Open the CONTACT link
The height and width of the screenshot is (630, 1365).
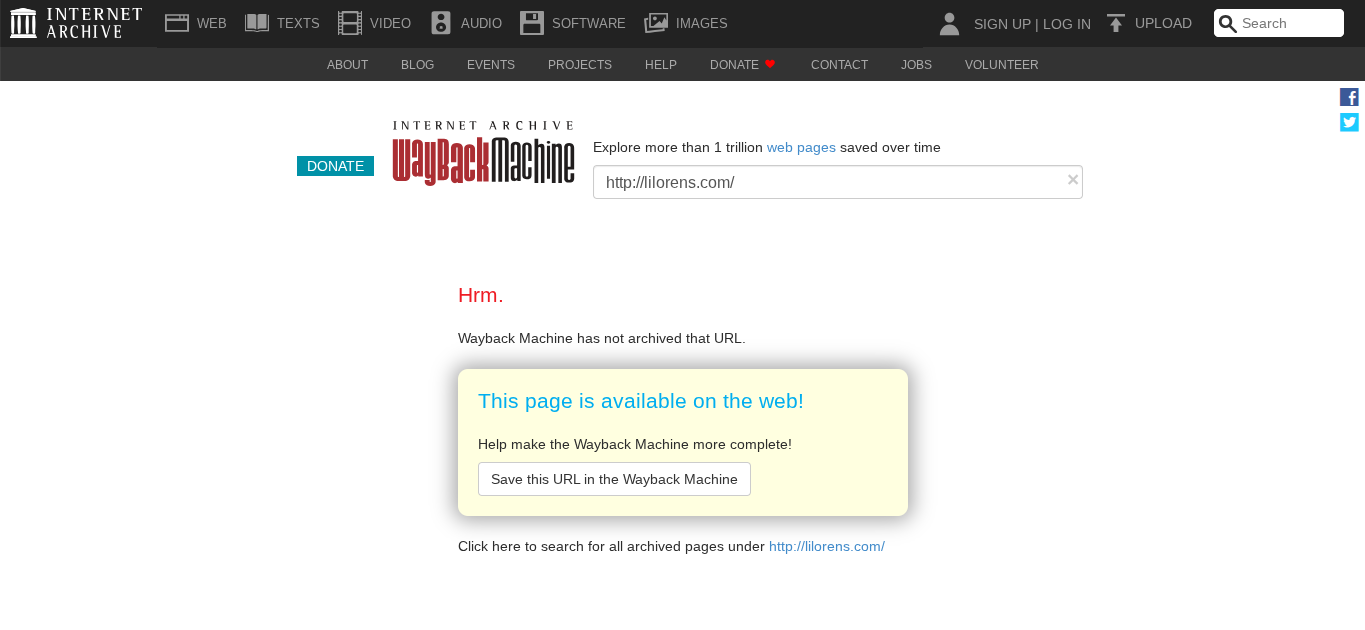coord(839,65)
